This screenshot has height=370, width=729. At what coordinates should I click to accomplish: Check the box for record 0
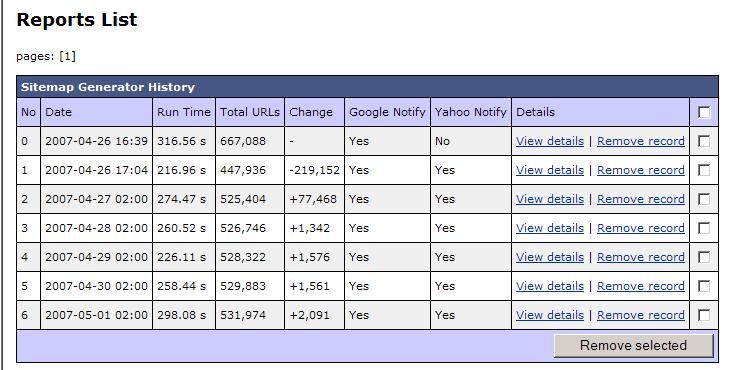point(704,141)
